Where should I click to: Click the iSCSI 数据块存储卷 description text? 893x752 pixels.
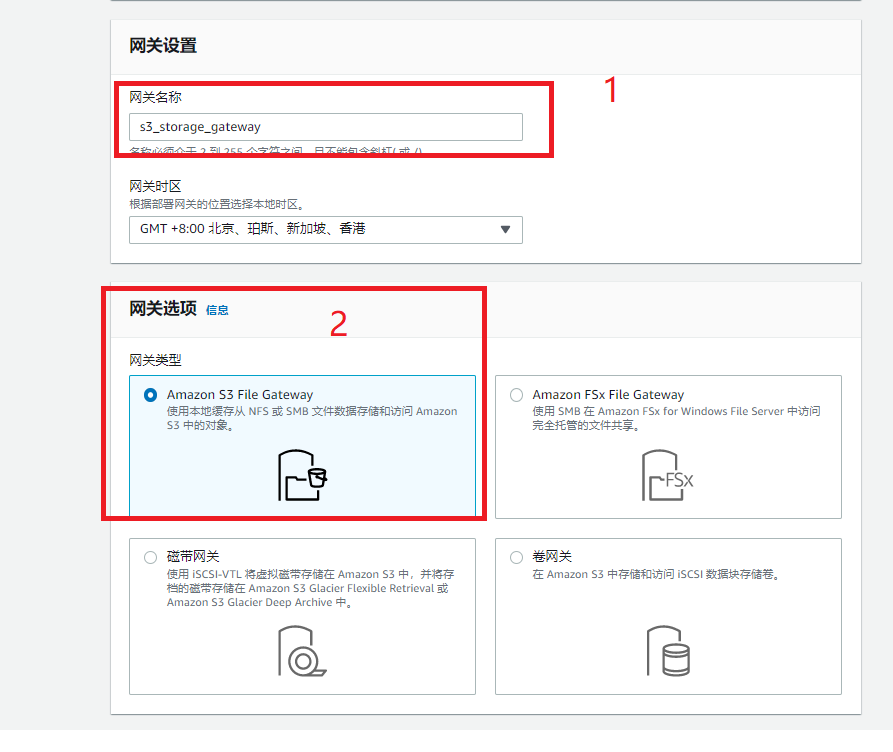point(657,574)
